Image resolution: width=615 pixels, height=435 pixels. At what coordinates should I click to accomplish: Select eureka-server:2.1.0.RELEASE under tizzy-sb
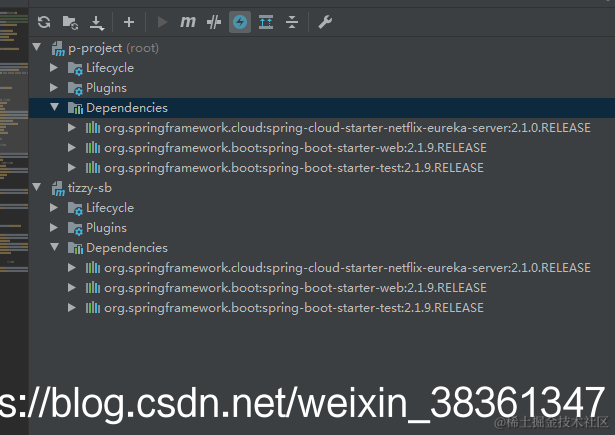click(347, 268)
